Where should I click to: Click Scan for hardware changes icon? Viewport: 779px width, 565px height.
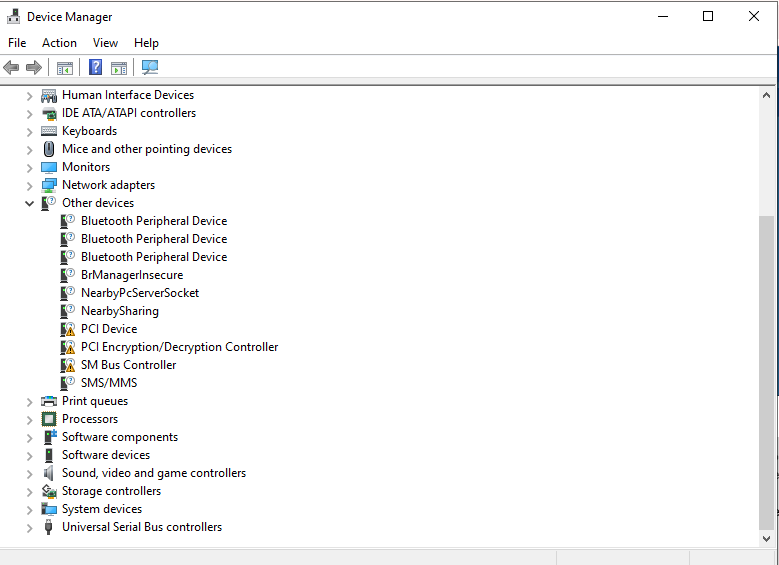(150, 67)
